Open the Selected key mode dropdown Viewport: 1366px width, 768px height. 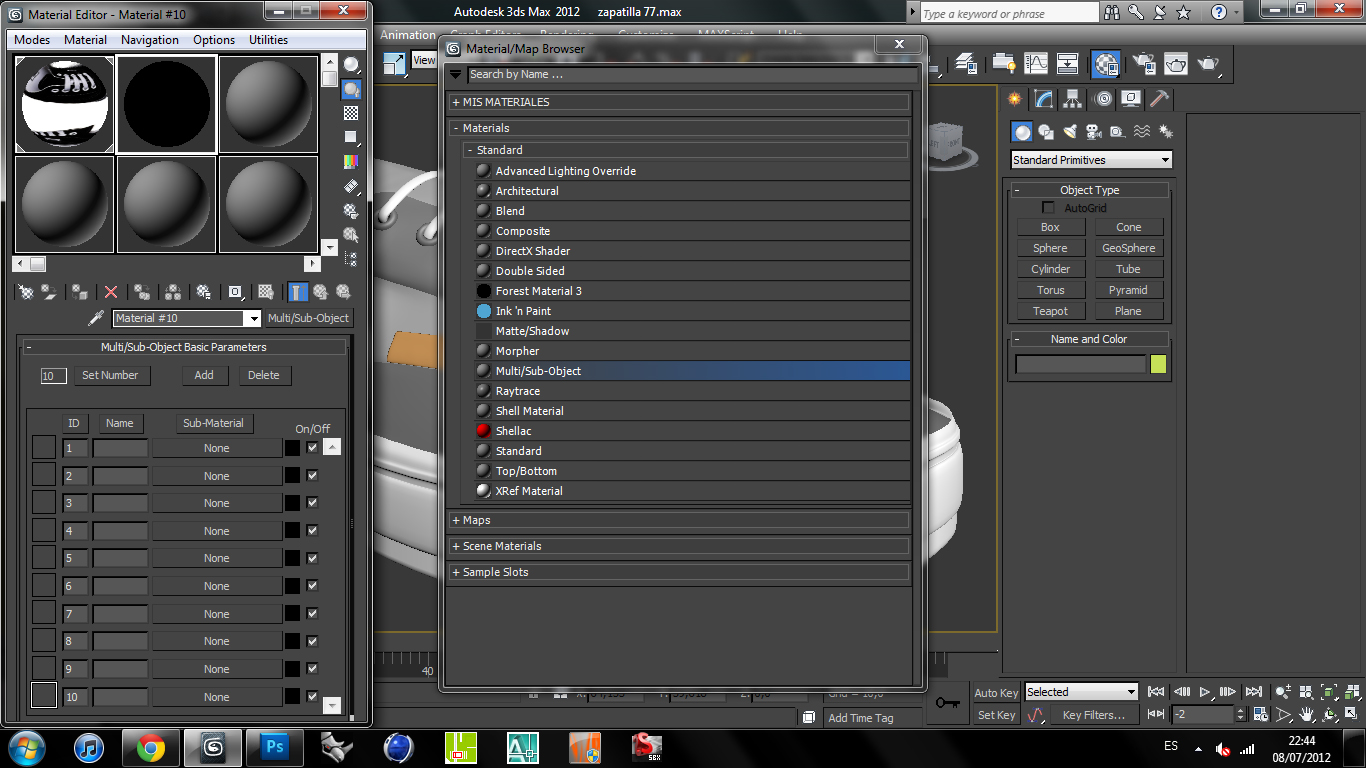[1082, 692]
